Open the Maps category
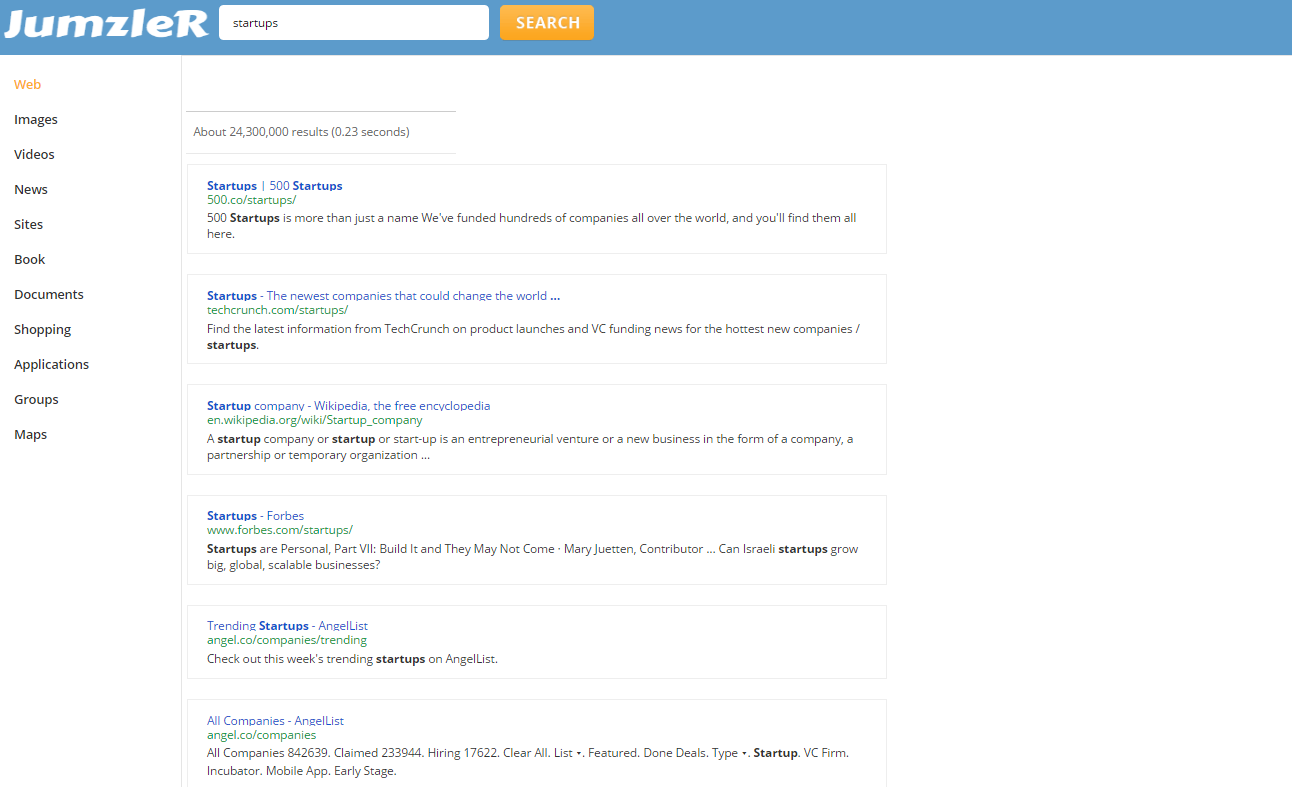 click(30, 435)
